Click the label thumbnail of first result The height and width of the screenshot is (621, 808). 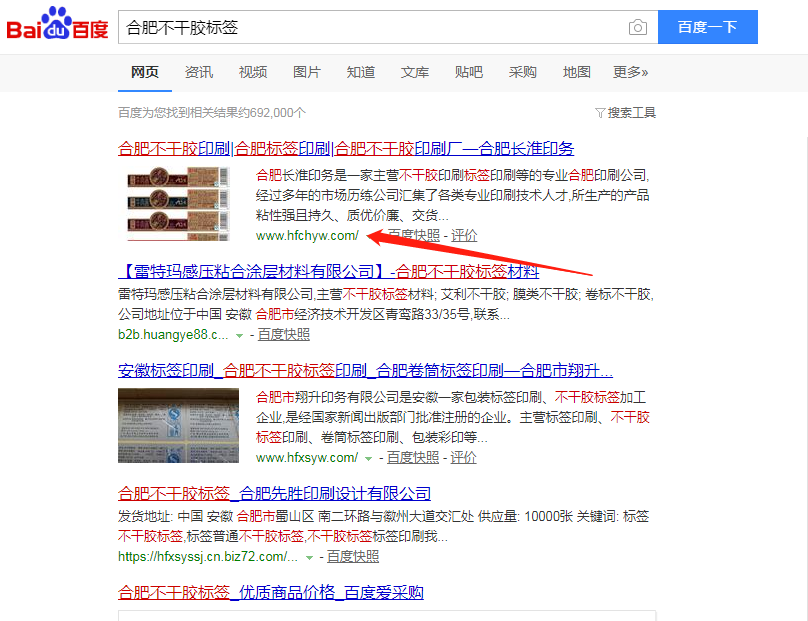pyautogui.click(x=178, y=204)
